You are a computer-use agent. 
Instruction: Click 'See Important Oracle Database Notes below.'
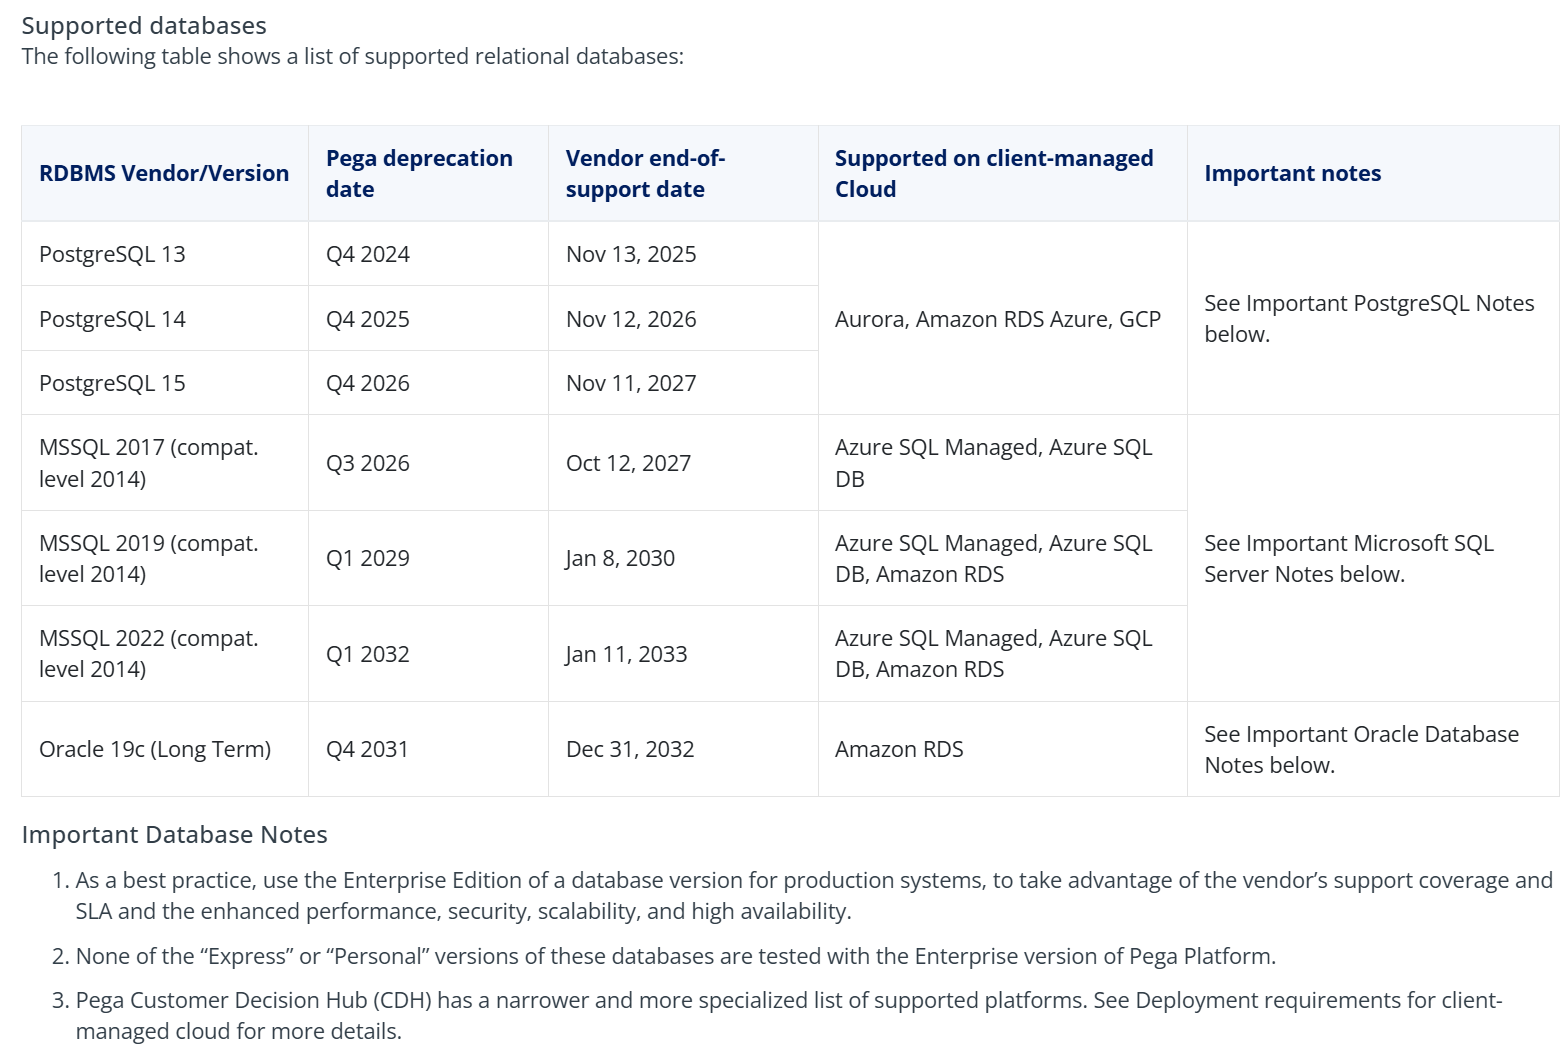coord(1361,749)
